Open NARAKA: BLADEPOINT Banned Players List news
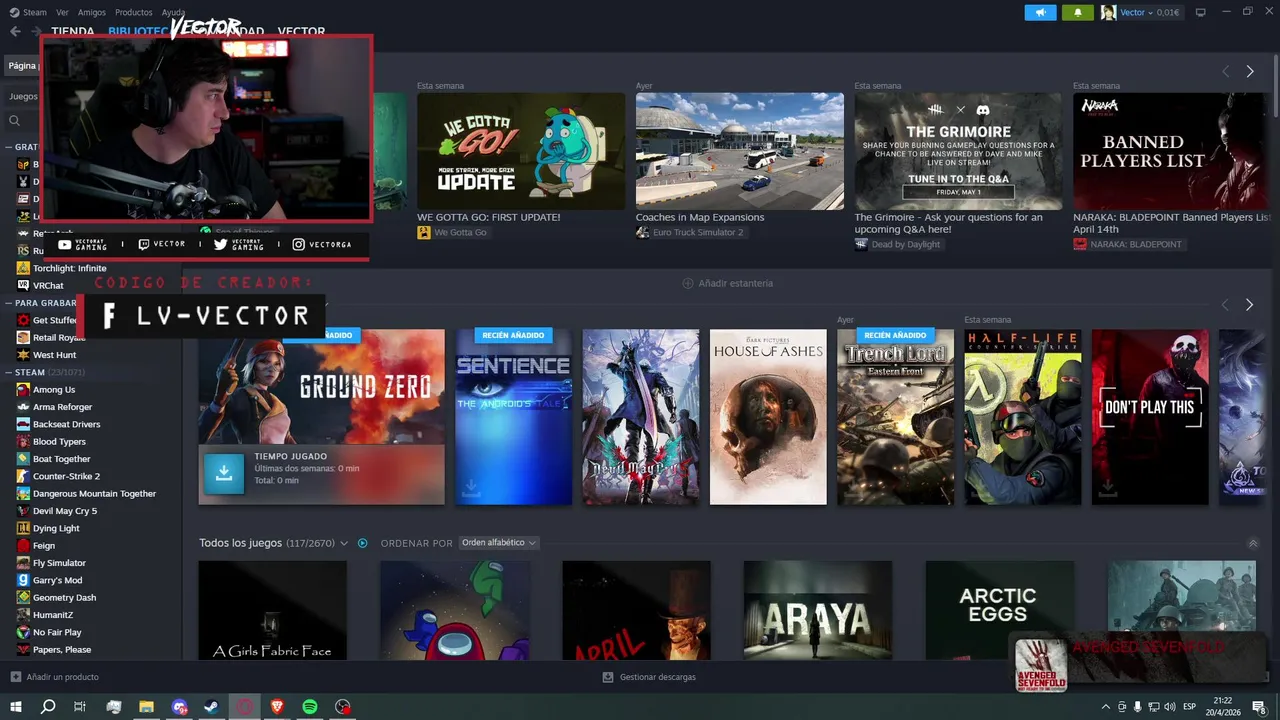Screen dimensions: 1280x720 [1171, 223]
